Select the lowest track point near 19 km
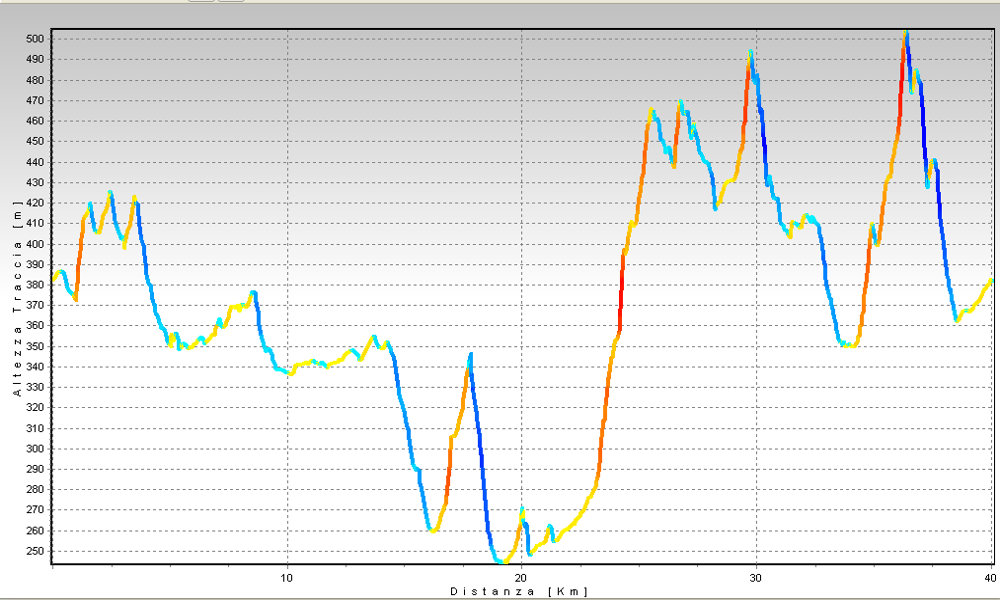 pyautogui.click(x=501, y=561)
